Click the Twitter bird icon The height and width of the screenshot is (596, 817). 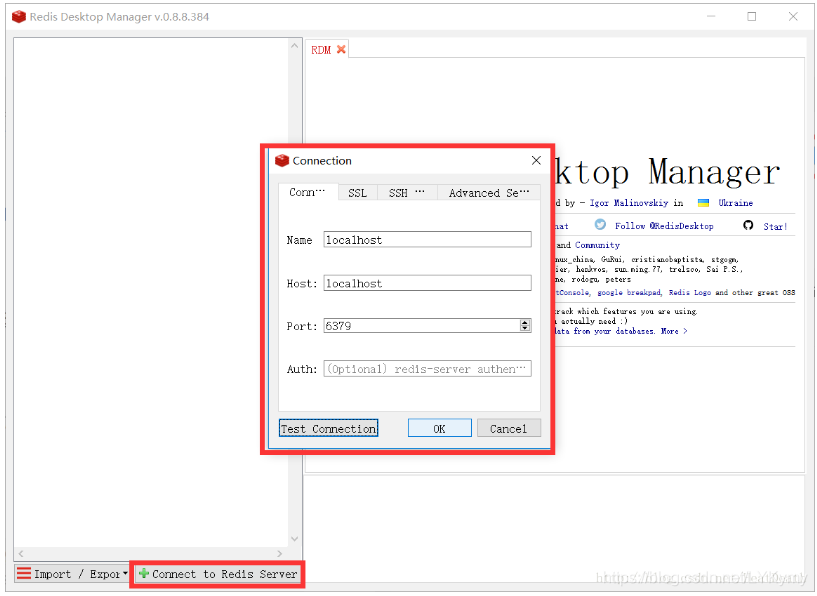pyautogui.click(x=600, y=225)
